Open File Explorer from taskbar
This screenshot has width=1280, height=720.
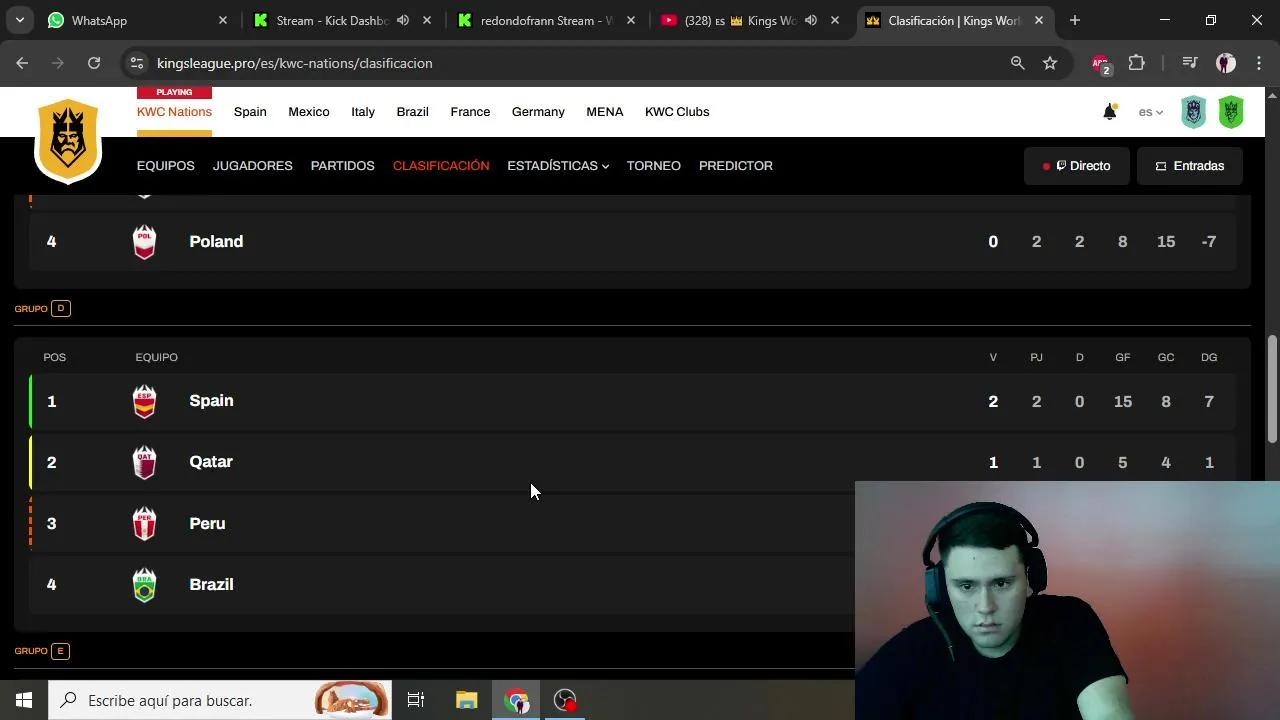[x=467, y=700]
